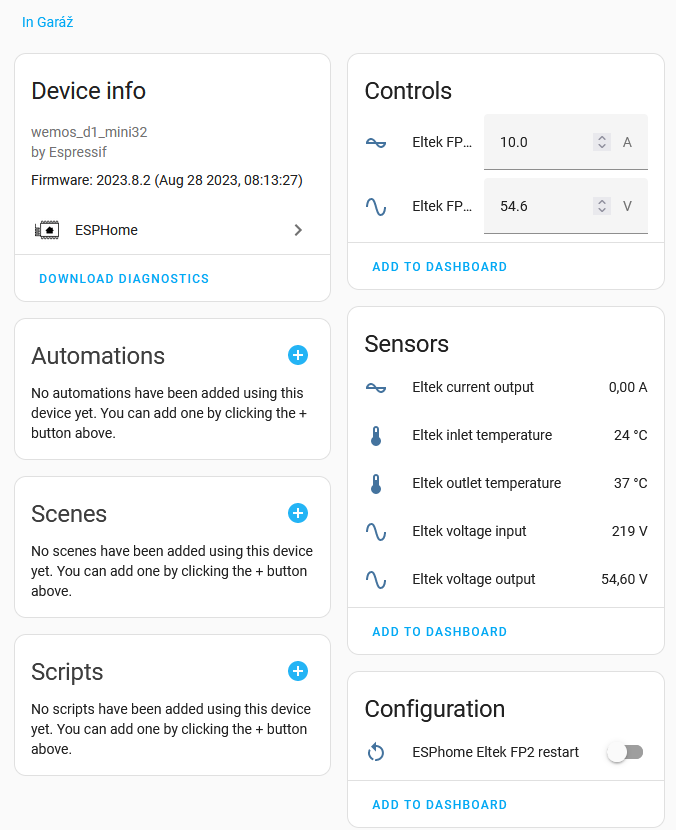Click the current limit field showing 10.0
Viewport: 676px width, 830px height.
[540, 142]
